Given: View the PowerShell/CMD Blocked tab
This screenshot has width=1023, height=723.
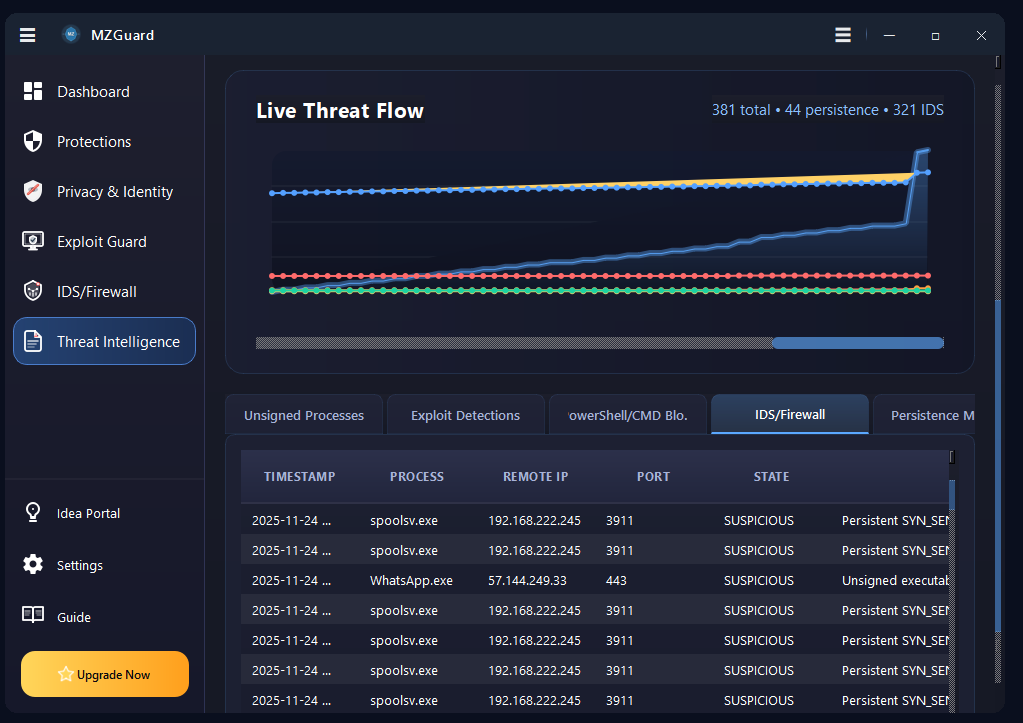Looking at the screenshot, I should click(x=628, y=414).
